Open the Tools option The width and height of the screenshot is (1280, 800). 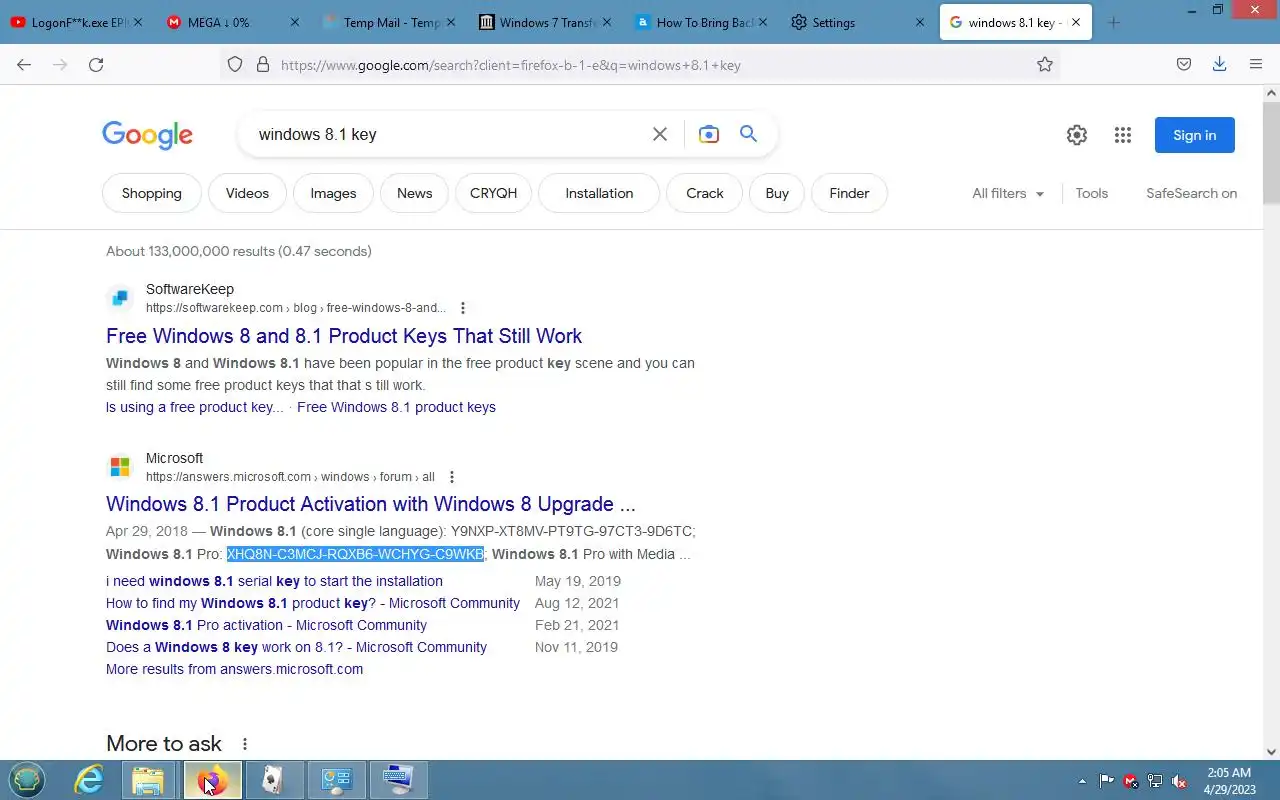point(1092,193)
